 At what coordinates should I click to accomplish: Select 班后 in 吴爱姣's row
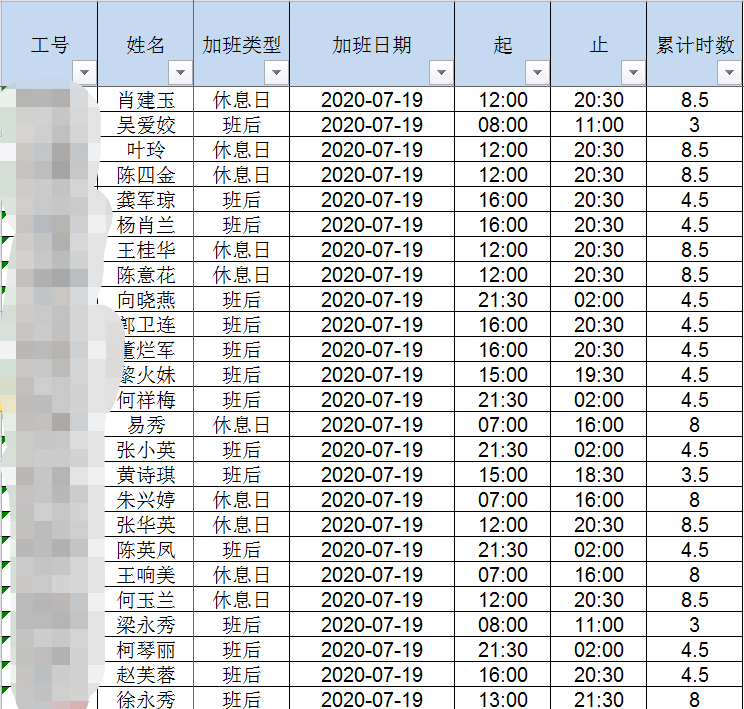click(x=242, y=125)
